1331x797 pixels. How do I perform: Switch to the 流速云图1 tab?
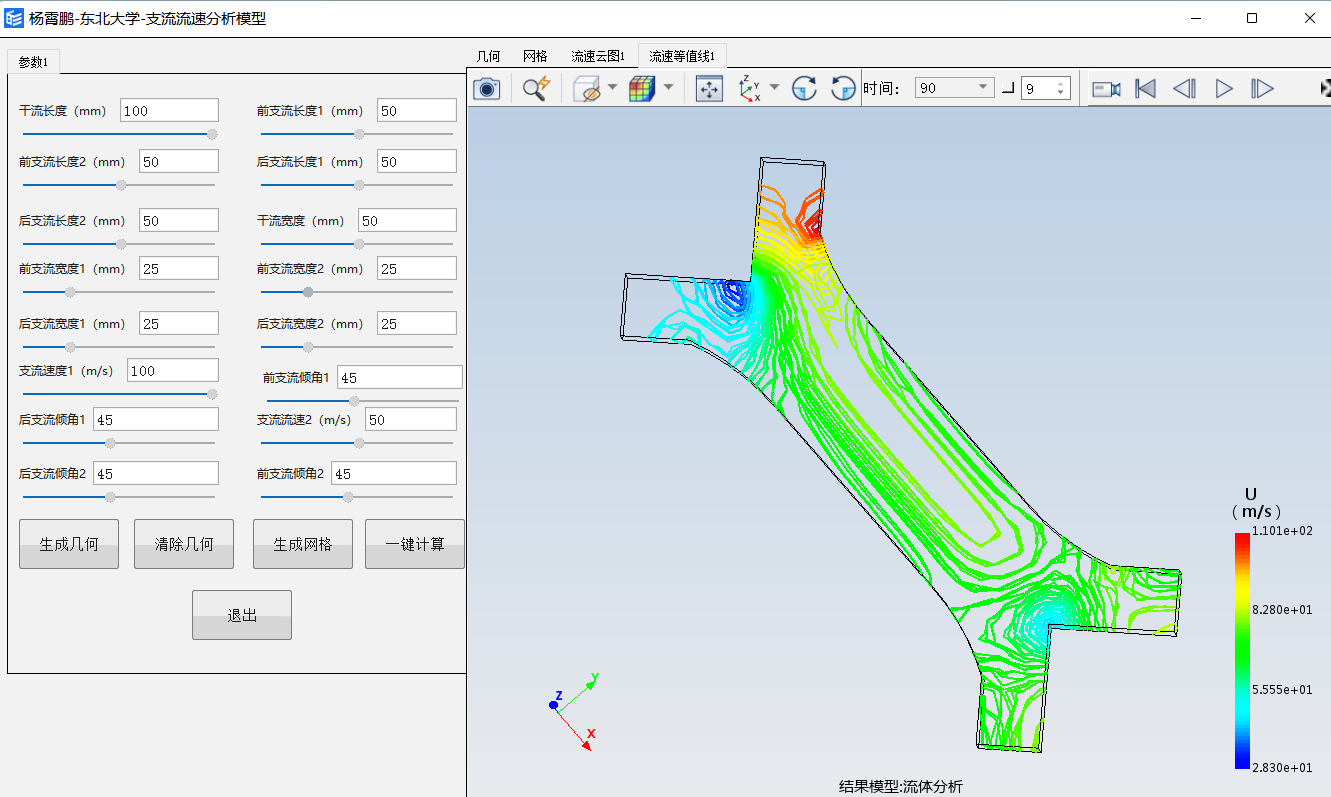pyautogui.click(x=598, y=56)
